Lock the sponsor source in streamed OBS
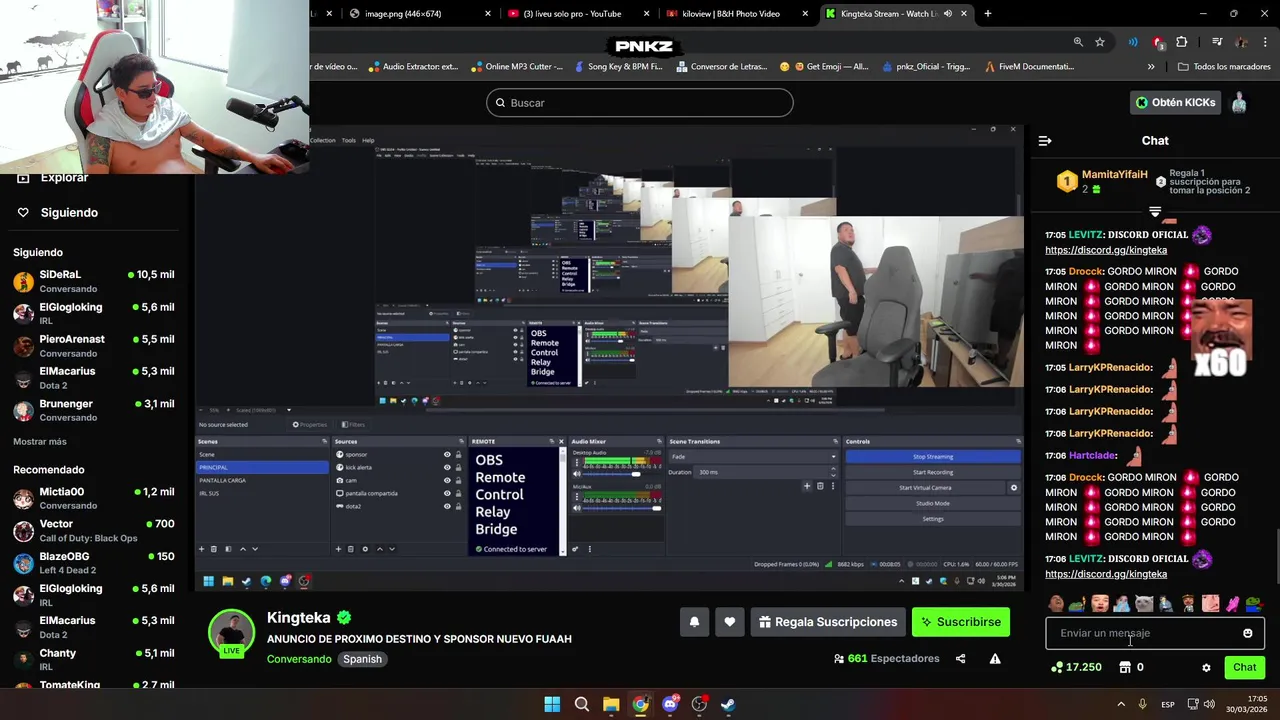The height and width of the screenshot is (720, 1280). pyautogui.click(x=459, y=454)
